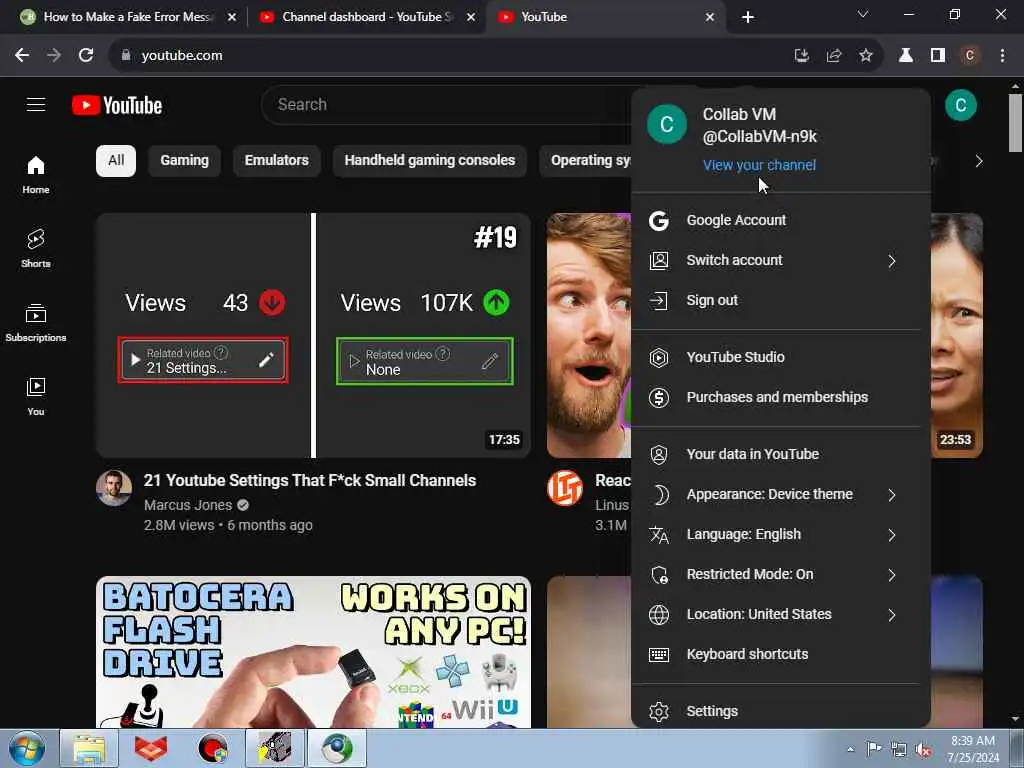Click the install app icon in address bar
Screen dimensions: 1024x768
pos(801,56)
